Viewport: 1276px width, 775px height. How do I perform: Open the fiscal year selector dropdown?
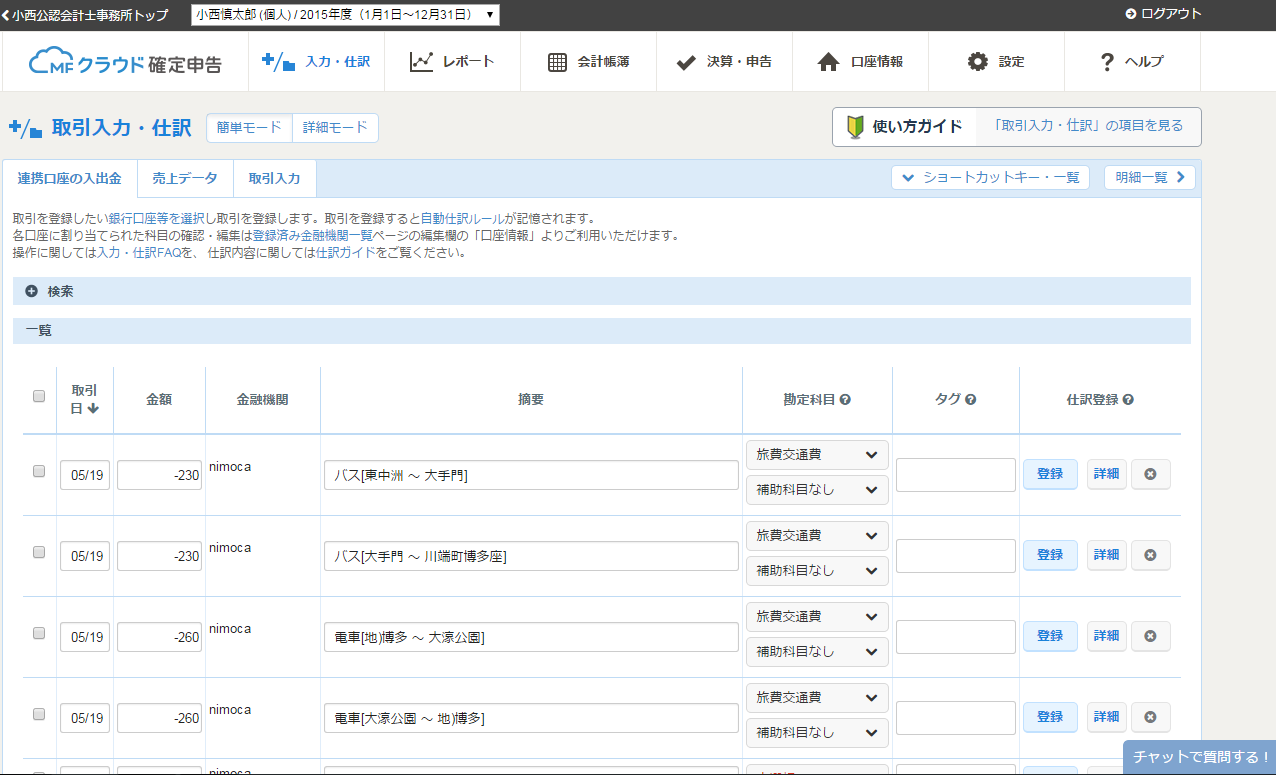(x=345, y=14)
